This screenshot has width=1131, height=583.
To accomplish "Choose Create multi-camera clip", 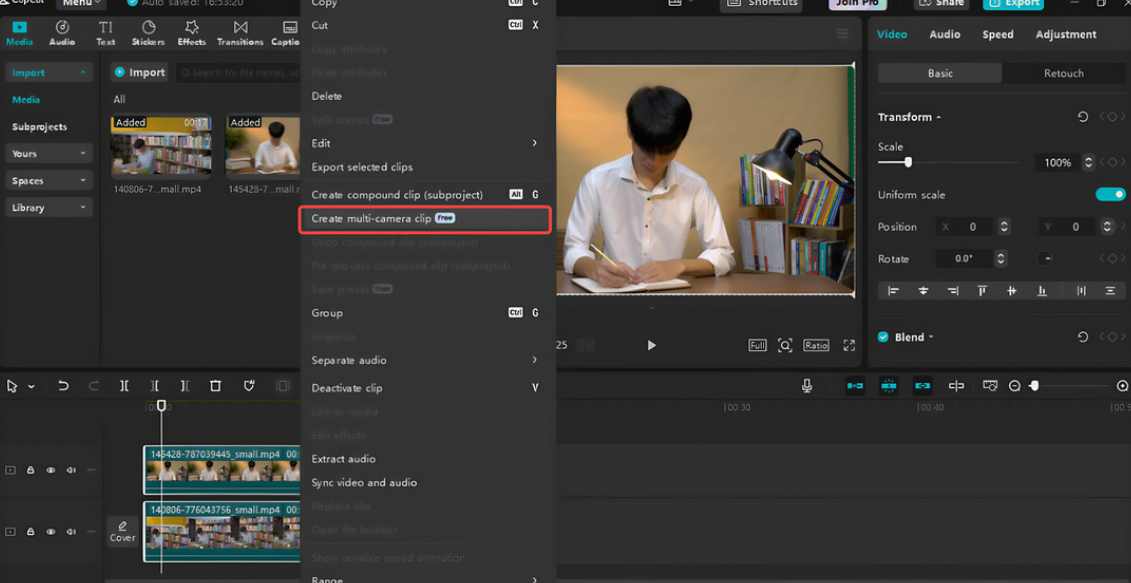I will pyautogui.click(x=426, y=219).
